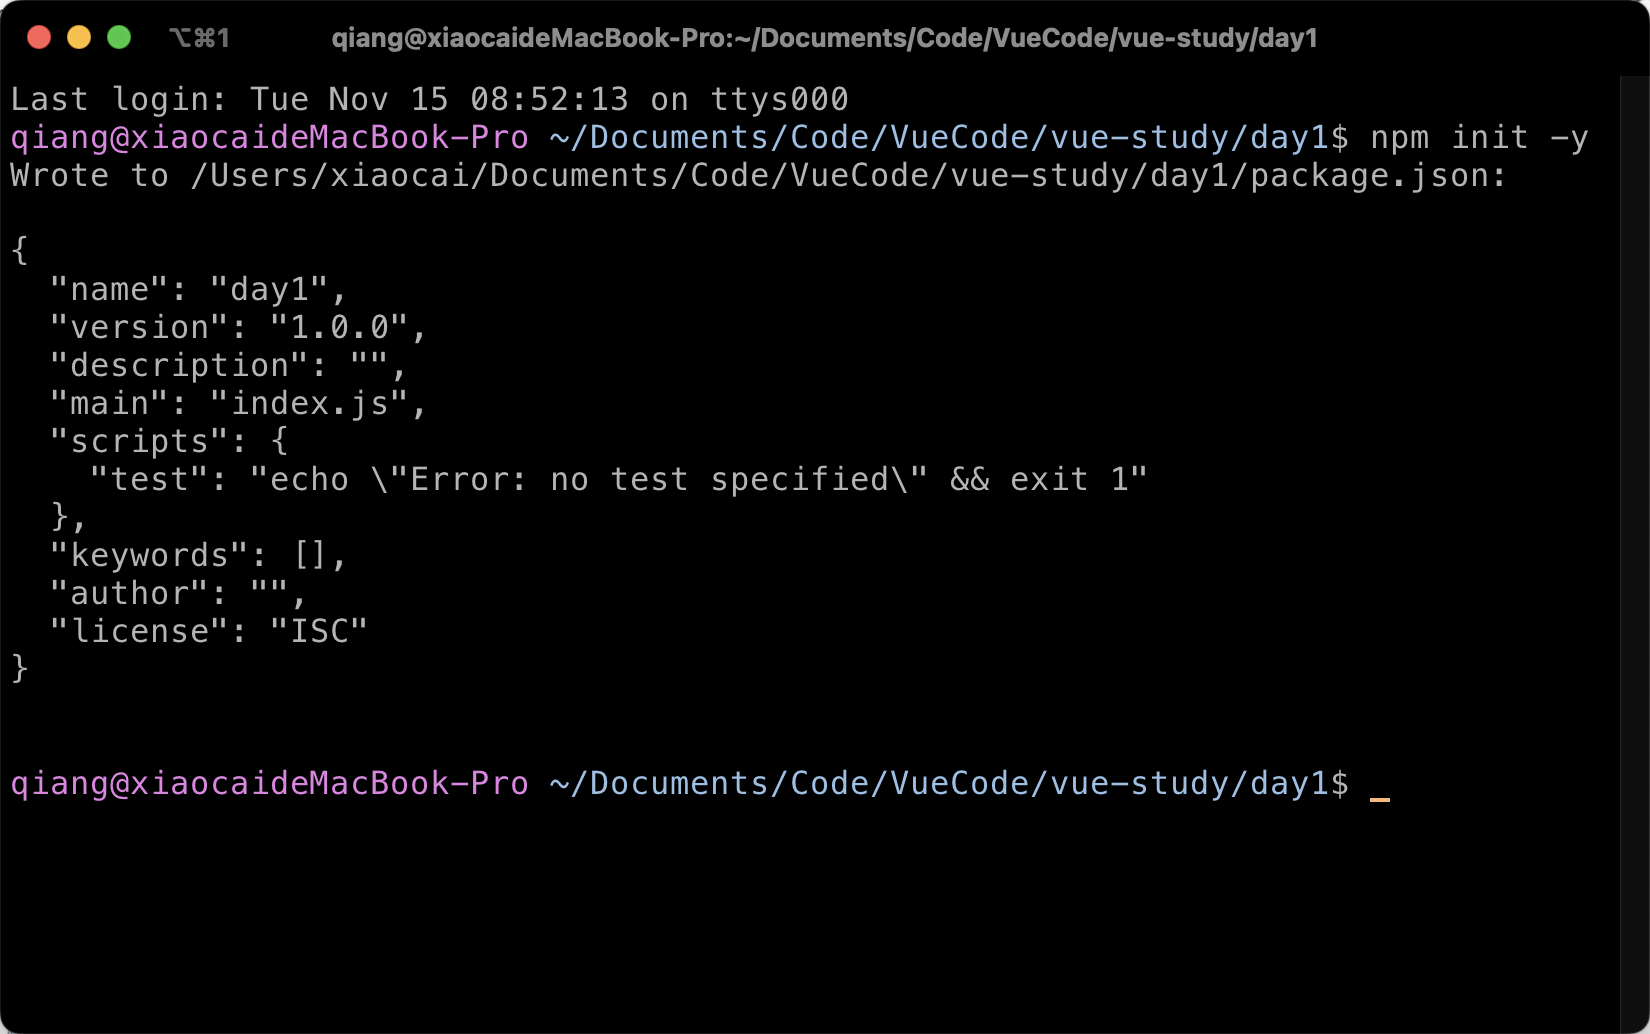
Task: Click the "name": "day1" line
Action: [x=197, y=289]
